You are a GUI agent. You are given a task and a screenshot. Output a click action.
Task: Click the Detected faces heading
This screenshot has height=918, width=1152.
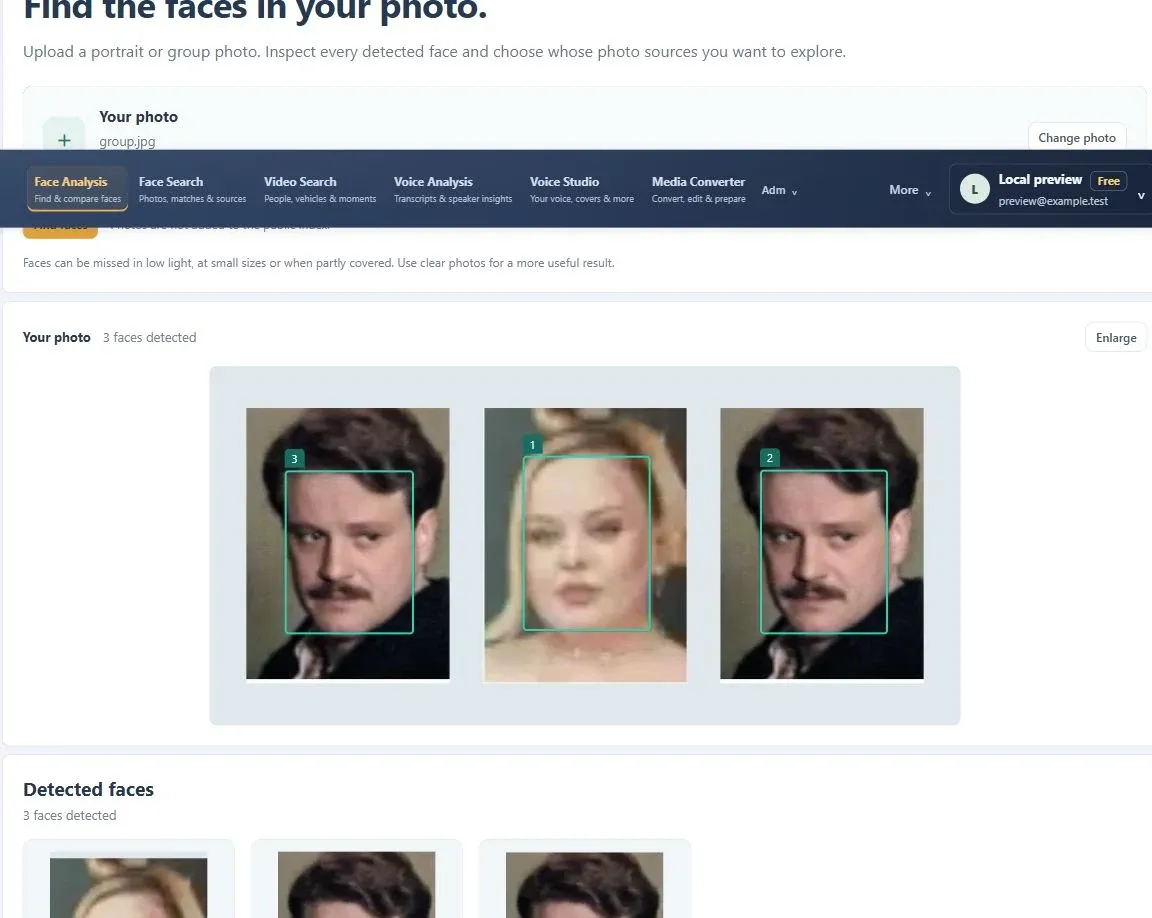[88, 789]
